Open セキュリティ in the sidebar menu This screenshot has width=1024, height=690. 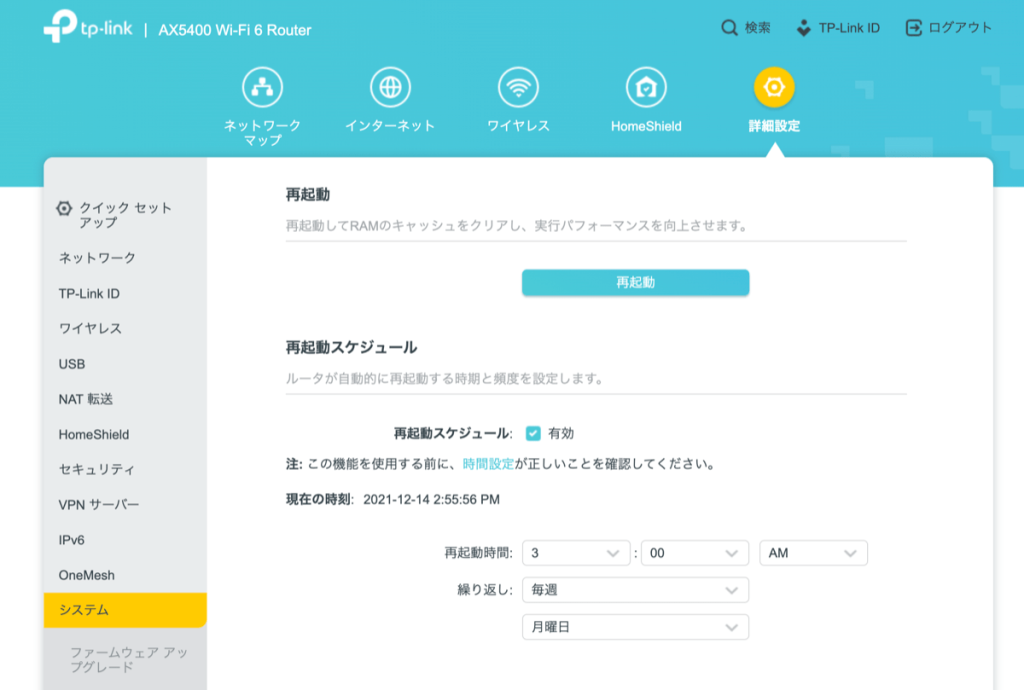96,469
